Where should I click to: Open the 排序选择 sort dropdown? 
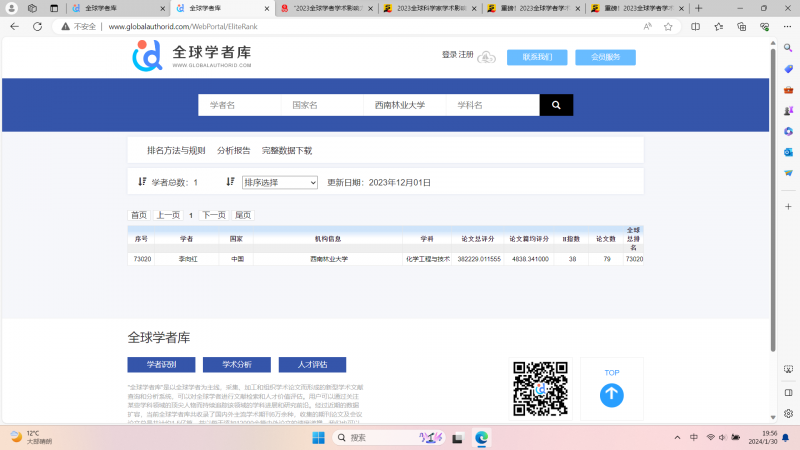click(279, 182)
